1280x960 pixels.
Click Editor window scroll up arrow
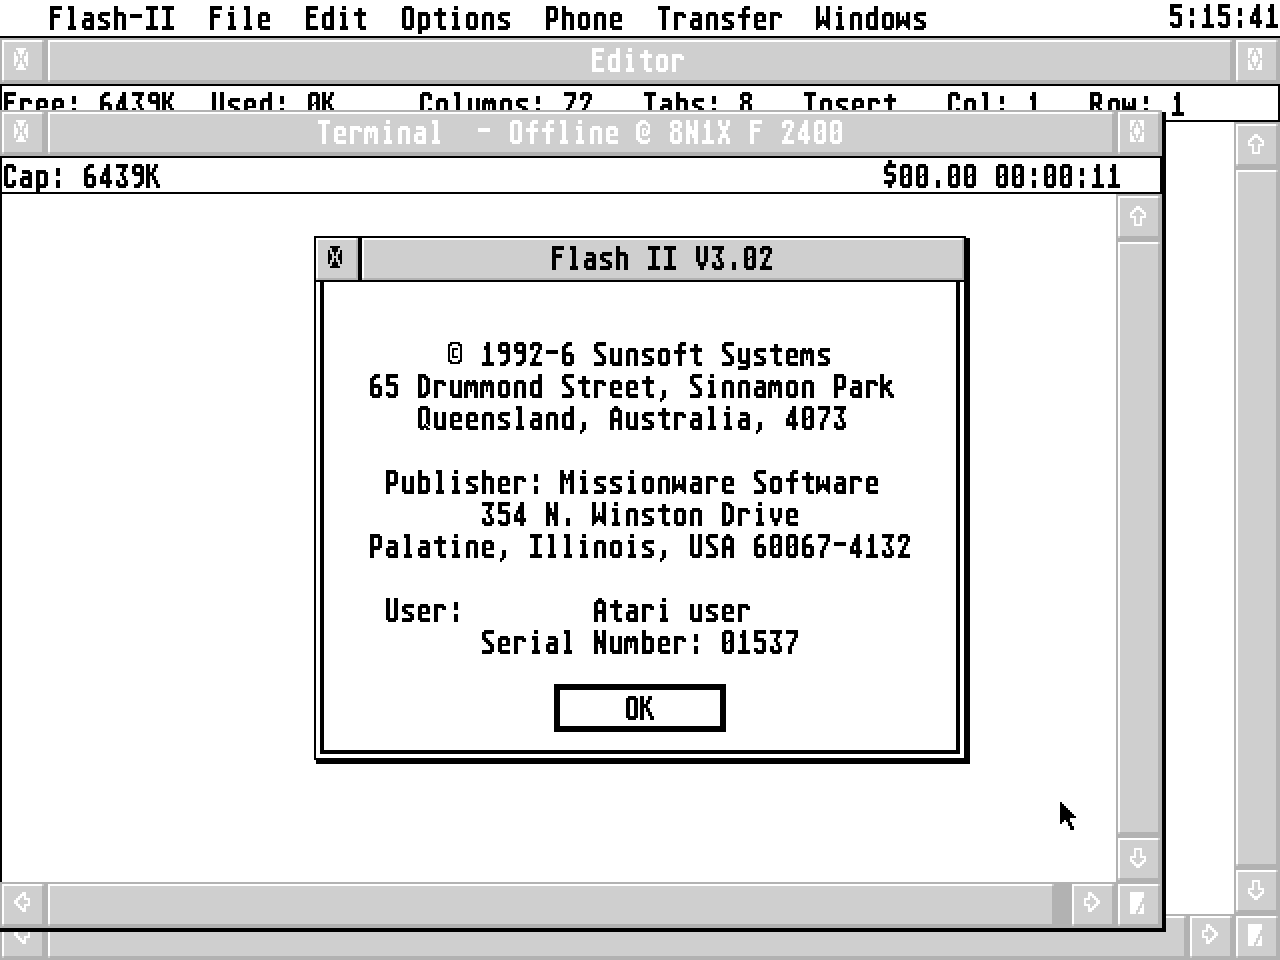(1256, 145)
